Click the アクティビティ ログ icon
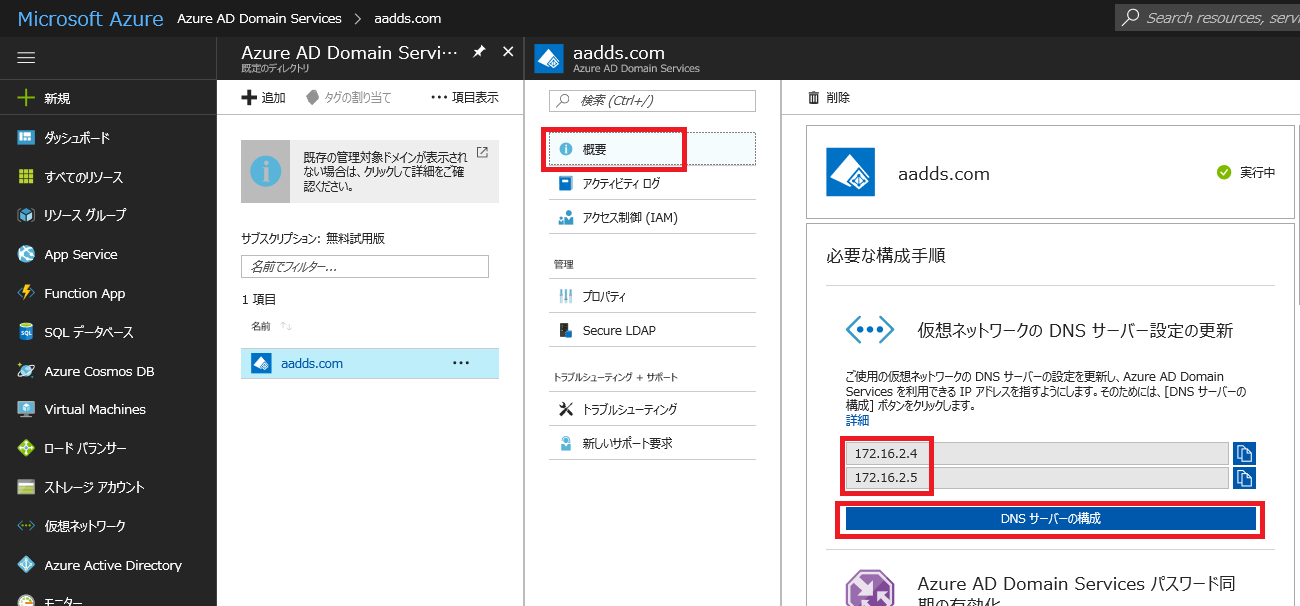 click(565, 183)
